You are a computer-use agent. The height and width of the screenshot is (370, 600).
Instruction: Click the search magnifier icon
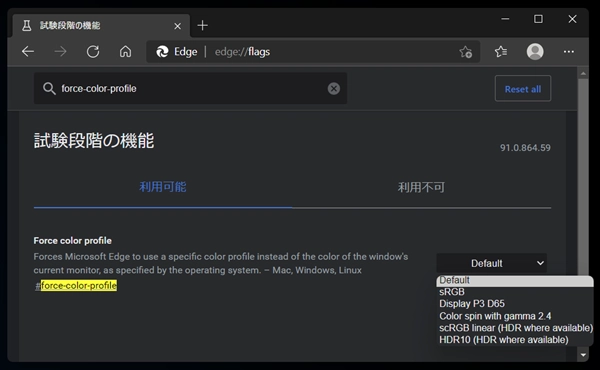49,88
